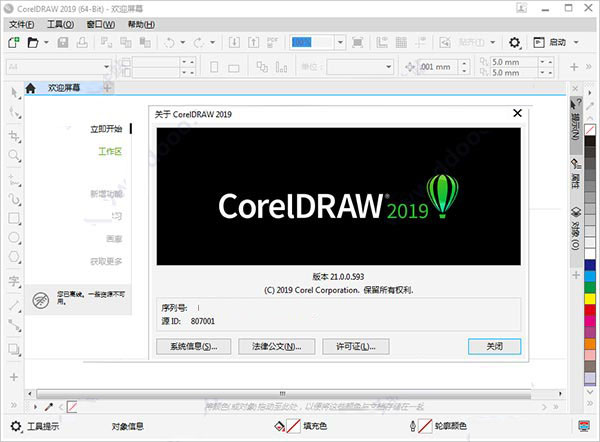Pick the cyan palette swatch
The image size is (600, 442).
pos(590,276)
